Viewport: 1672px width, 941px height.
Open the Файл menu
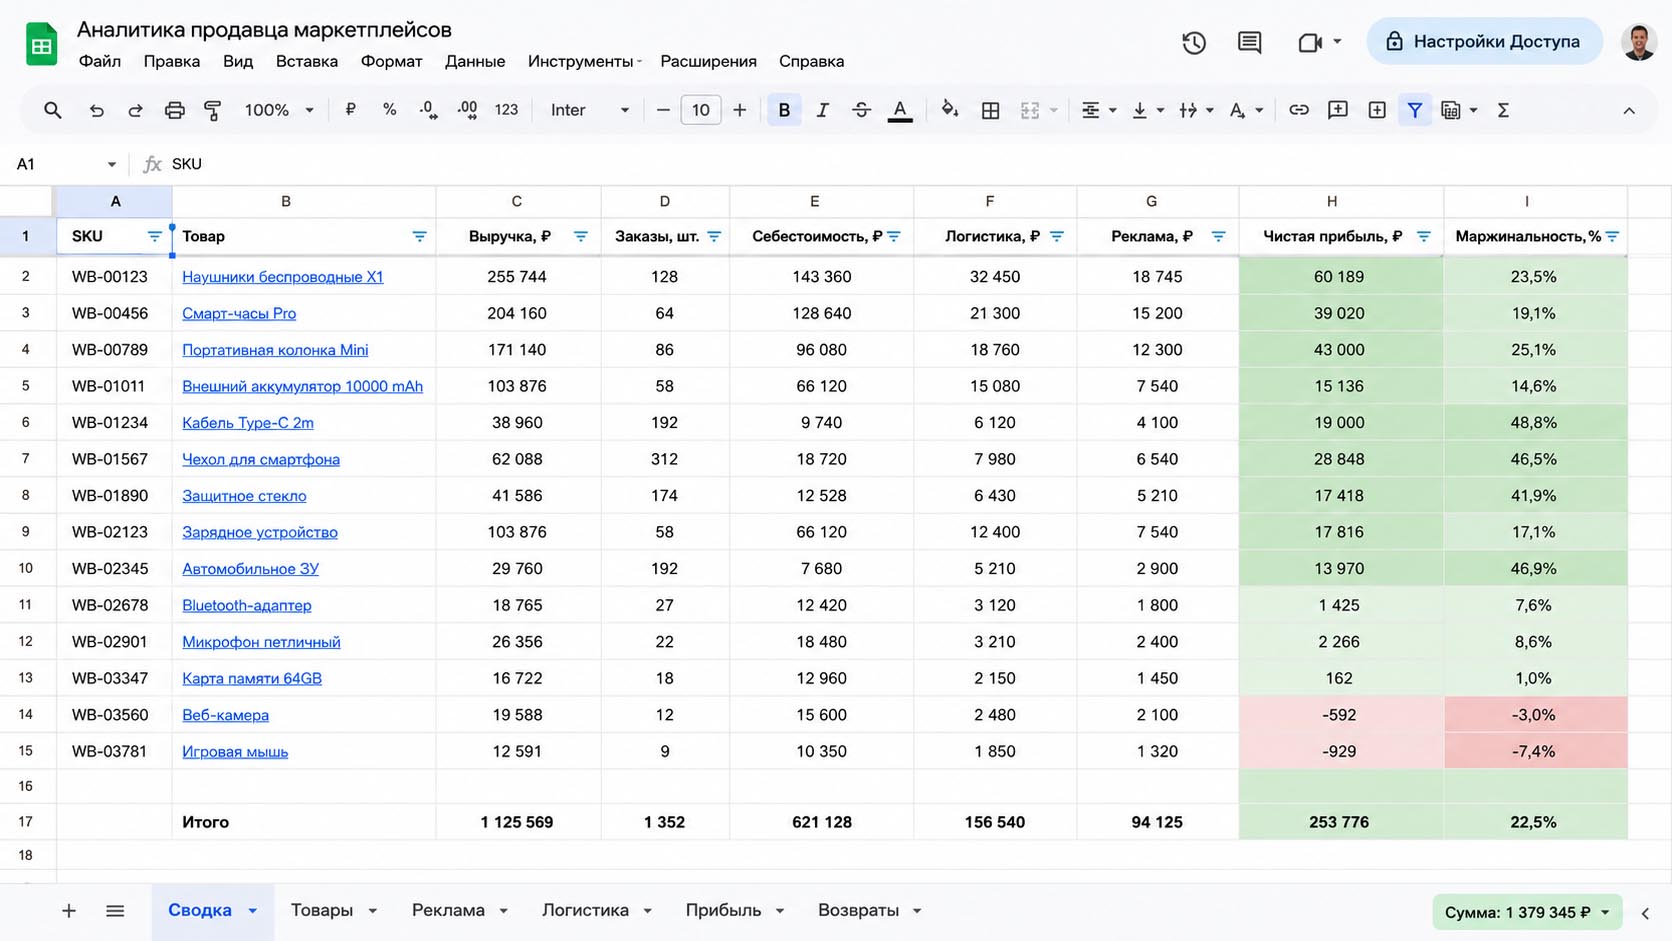(100, 61)
